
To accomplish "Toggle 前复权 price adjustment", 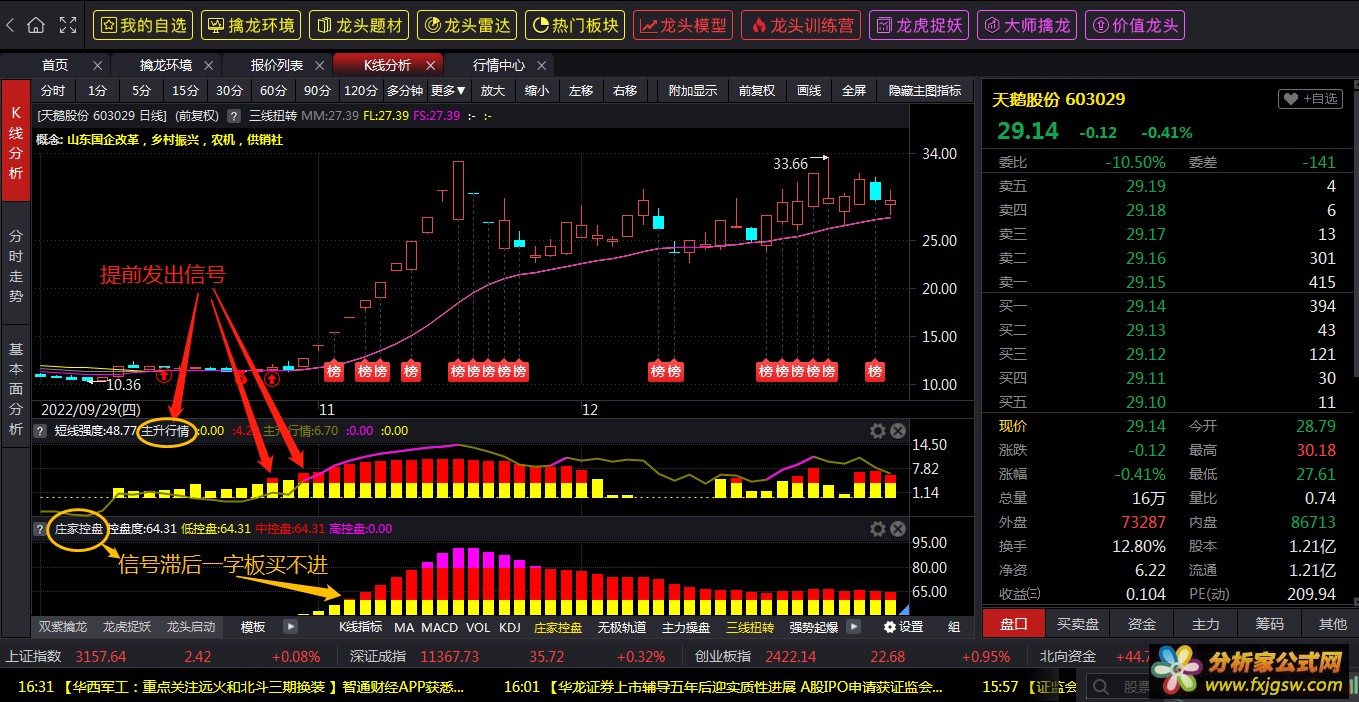I will click(x=757, y=90).
